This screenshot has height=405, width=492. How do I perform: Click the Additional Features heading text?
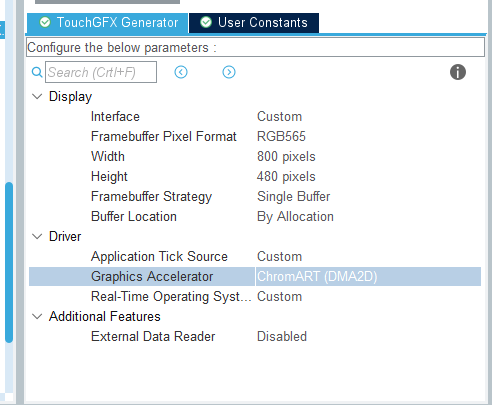[x=105, y=317]
